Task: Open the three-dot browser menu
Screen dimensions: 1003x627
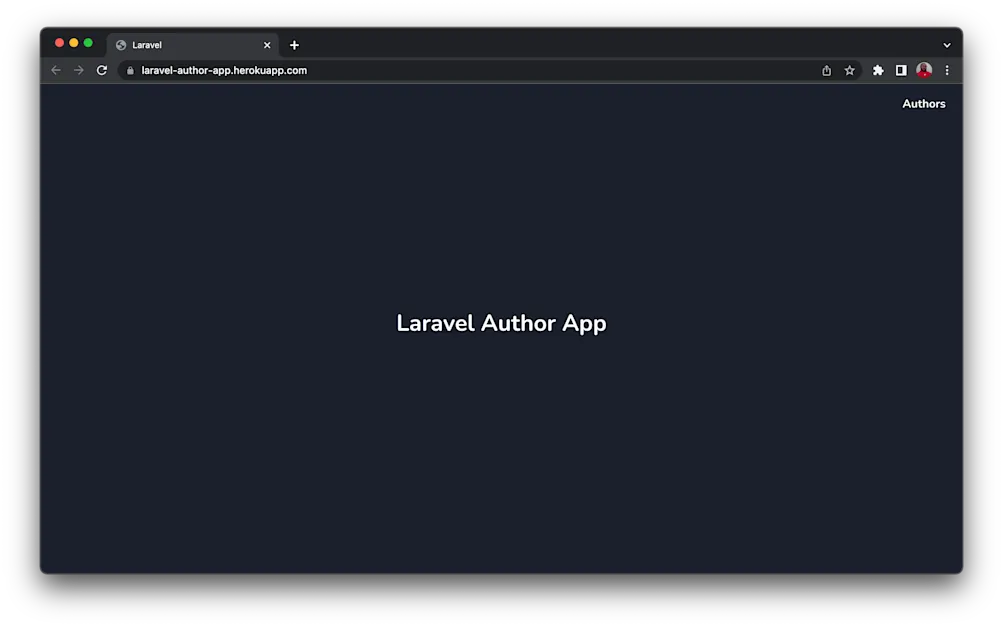Action: [x=946, y=70]
